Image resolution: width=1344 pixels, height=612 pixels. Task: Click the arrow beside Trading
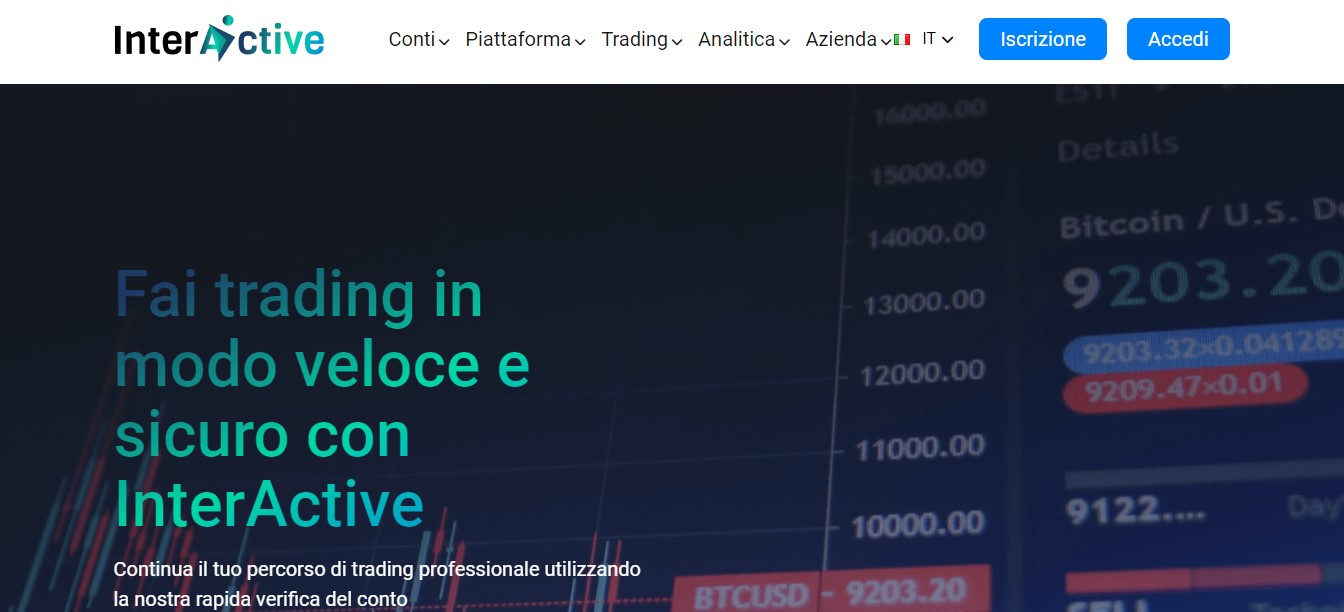click(677, 41)
